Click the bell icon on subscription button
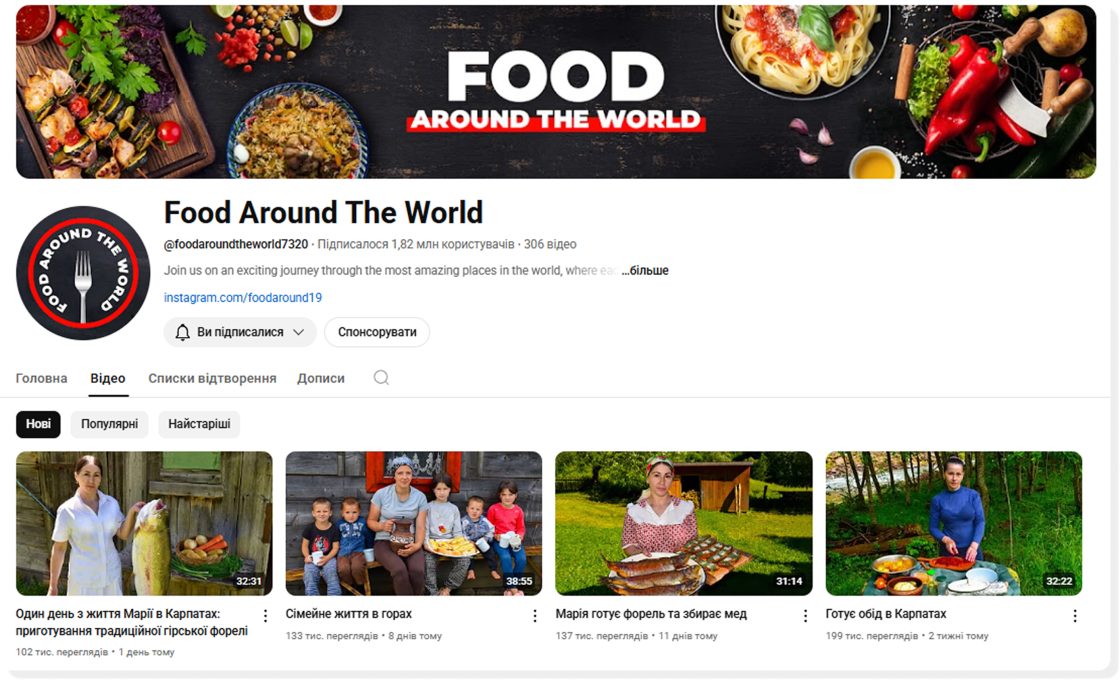Image resolution: width=1120 pixels, height=680 pixels. pos(183,332)
